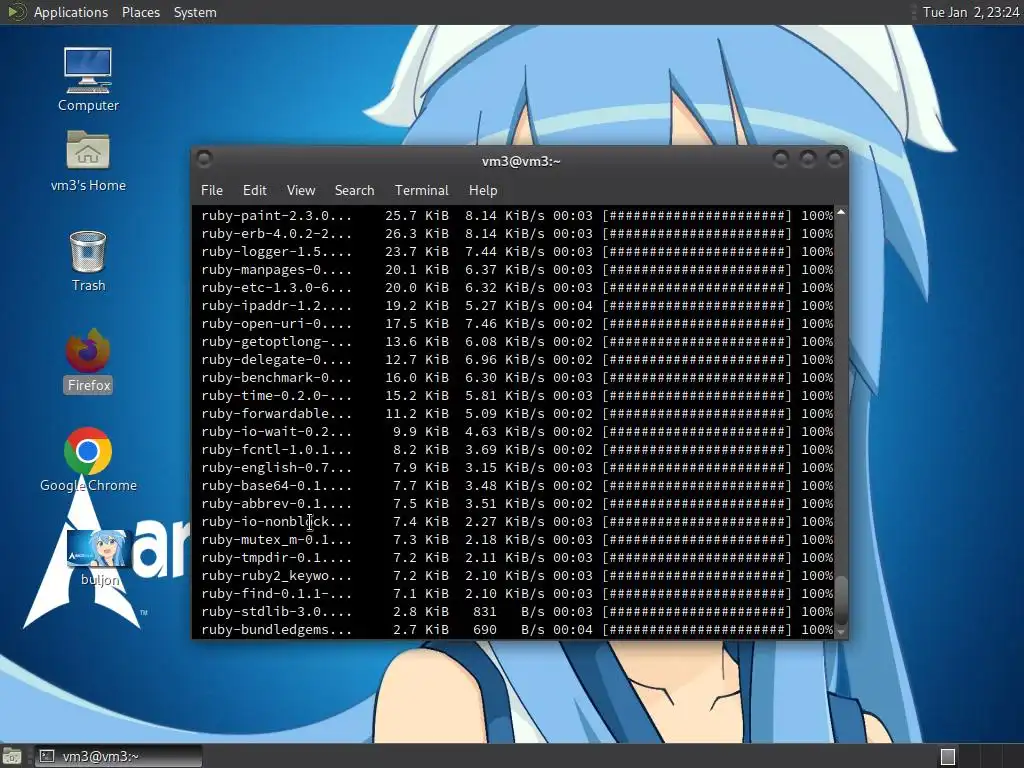Click the ruby-logger-1.5 line
The height and width of the screenshot is (768, 1024).
(517, 251)
